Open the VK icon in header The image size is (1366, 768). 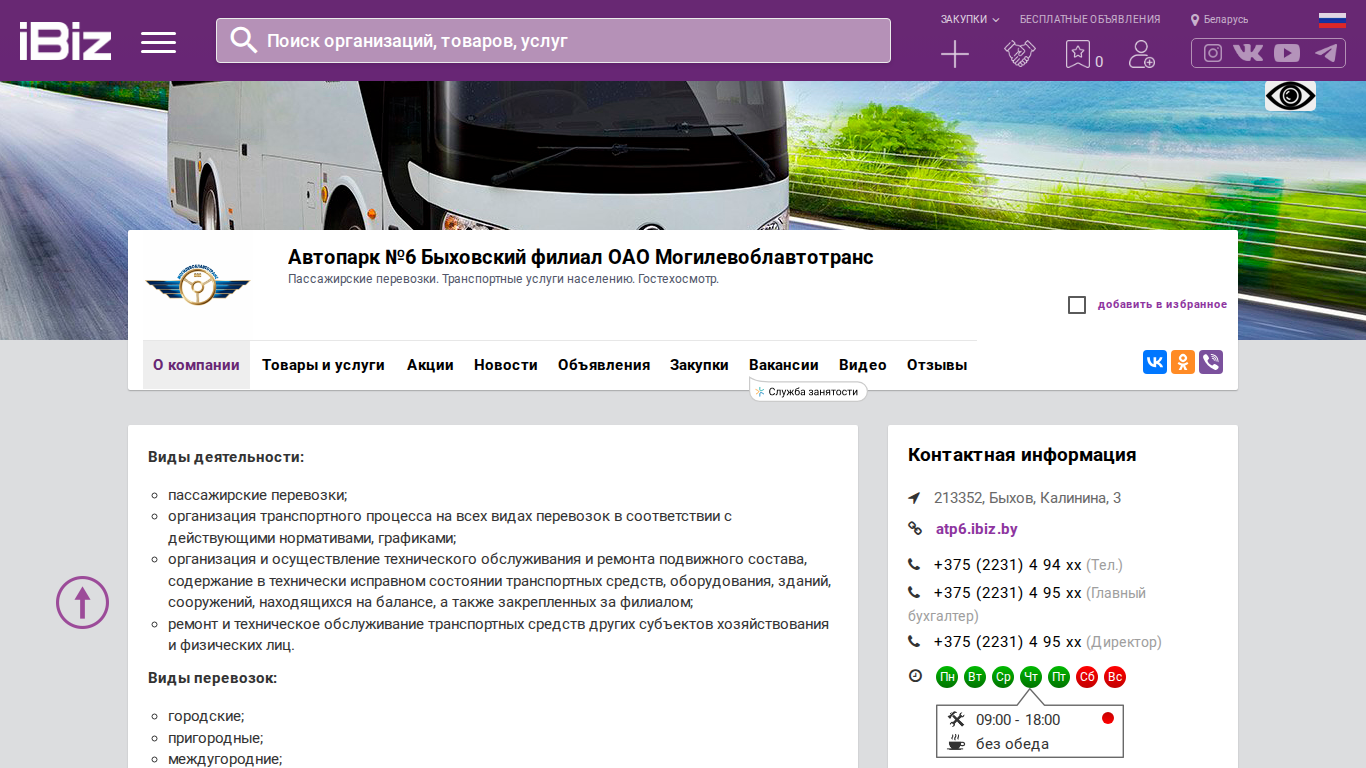coord(1248,53)
